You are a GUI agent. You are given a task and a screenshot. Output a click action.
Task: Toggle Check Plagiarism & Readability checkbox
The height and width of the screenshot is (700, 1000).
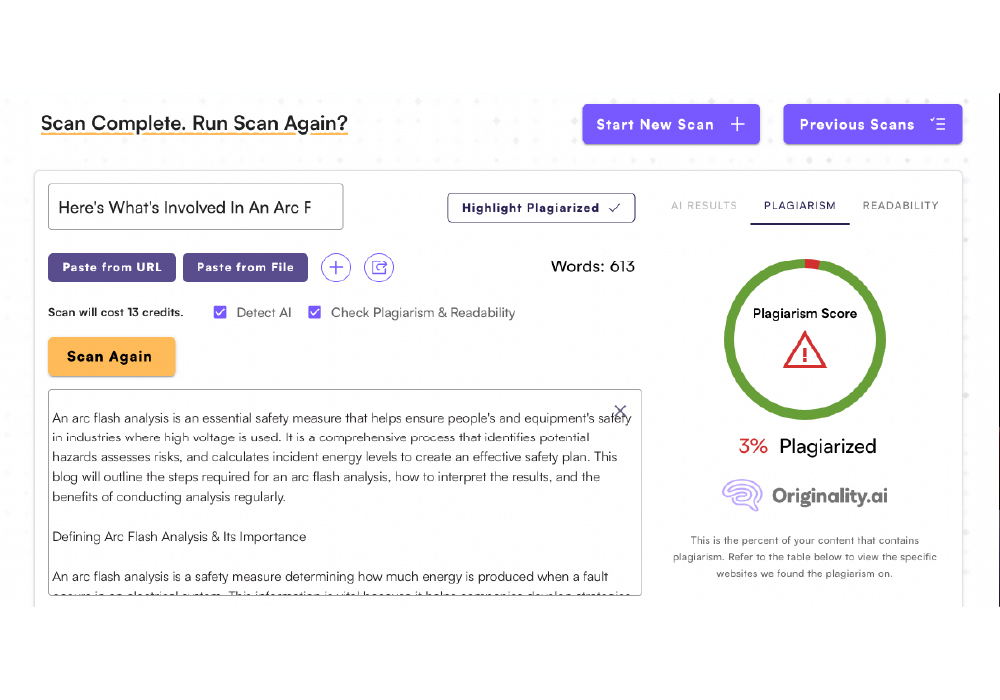coord(314,312)
